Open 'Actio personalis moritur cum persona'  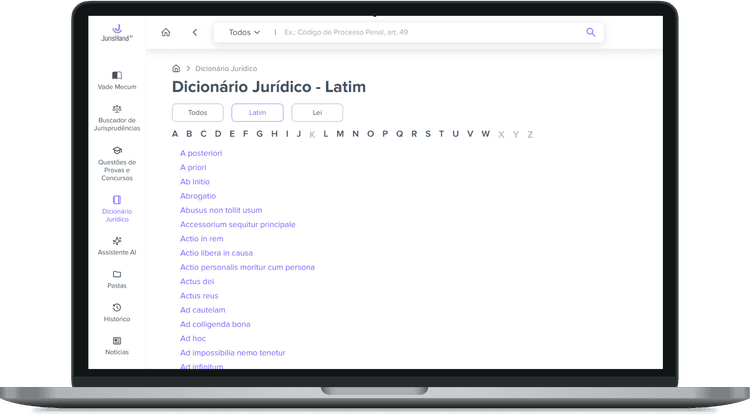(x=247, y=267)
